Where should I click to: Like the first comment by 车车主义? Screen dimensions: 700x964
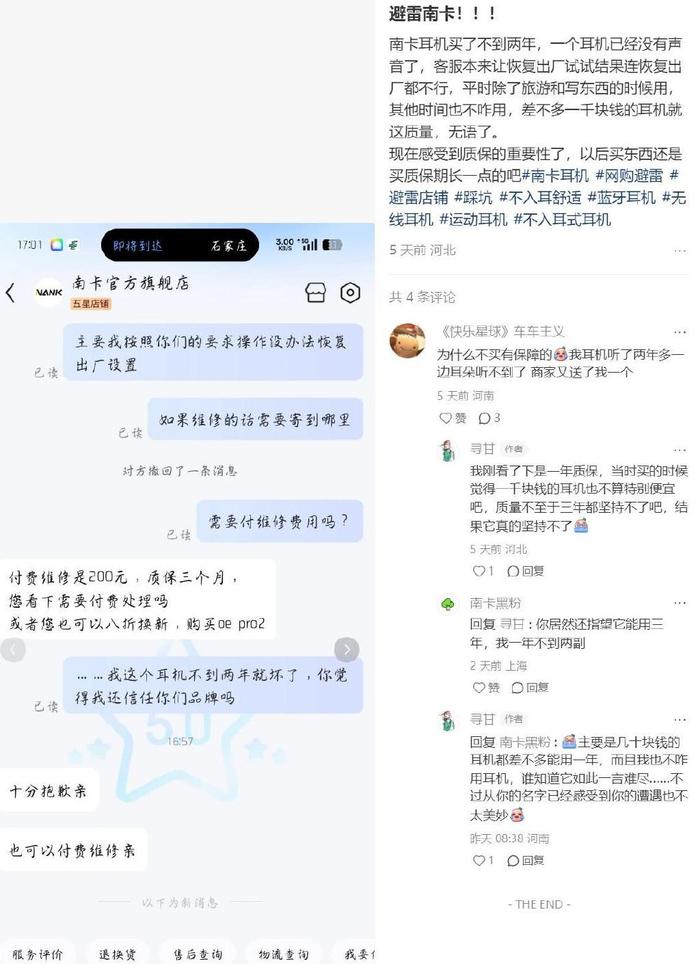tap(453, 418)
